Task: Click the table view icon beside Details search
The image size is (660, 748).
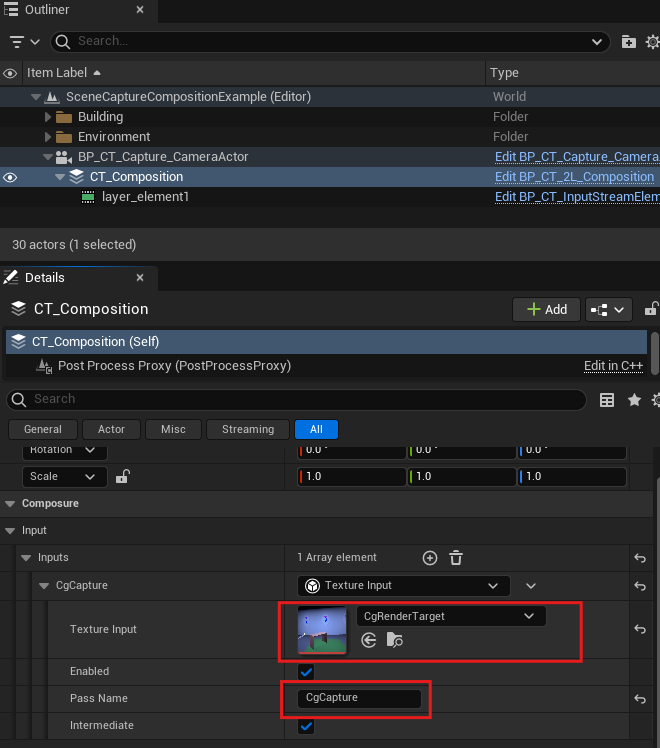Action: point(607,400)
